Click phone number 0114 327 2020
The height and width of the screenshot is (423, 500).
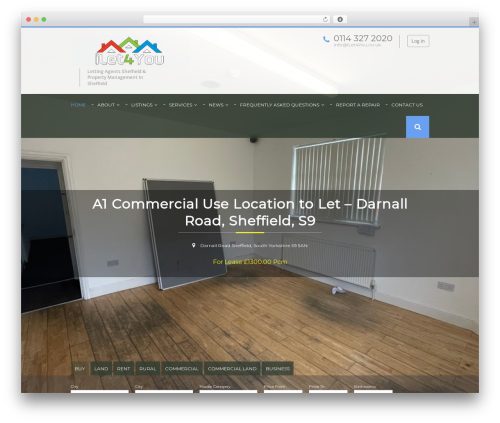(x=363, y=38)
